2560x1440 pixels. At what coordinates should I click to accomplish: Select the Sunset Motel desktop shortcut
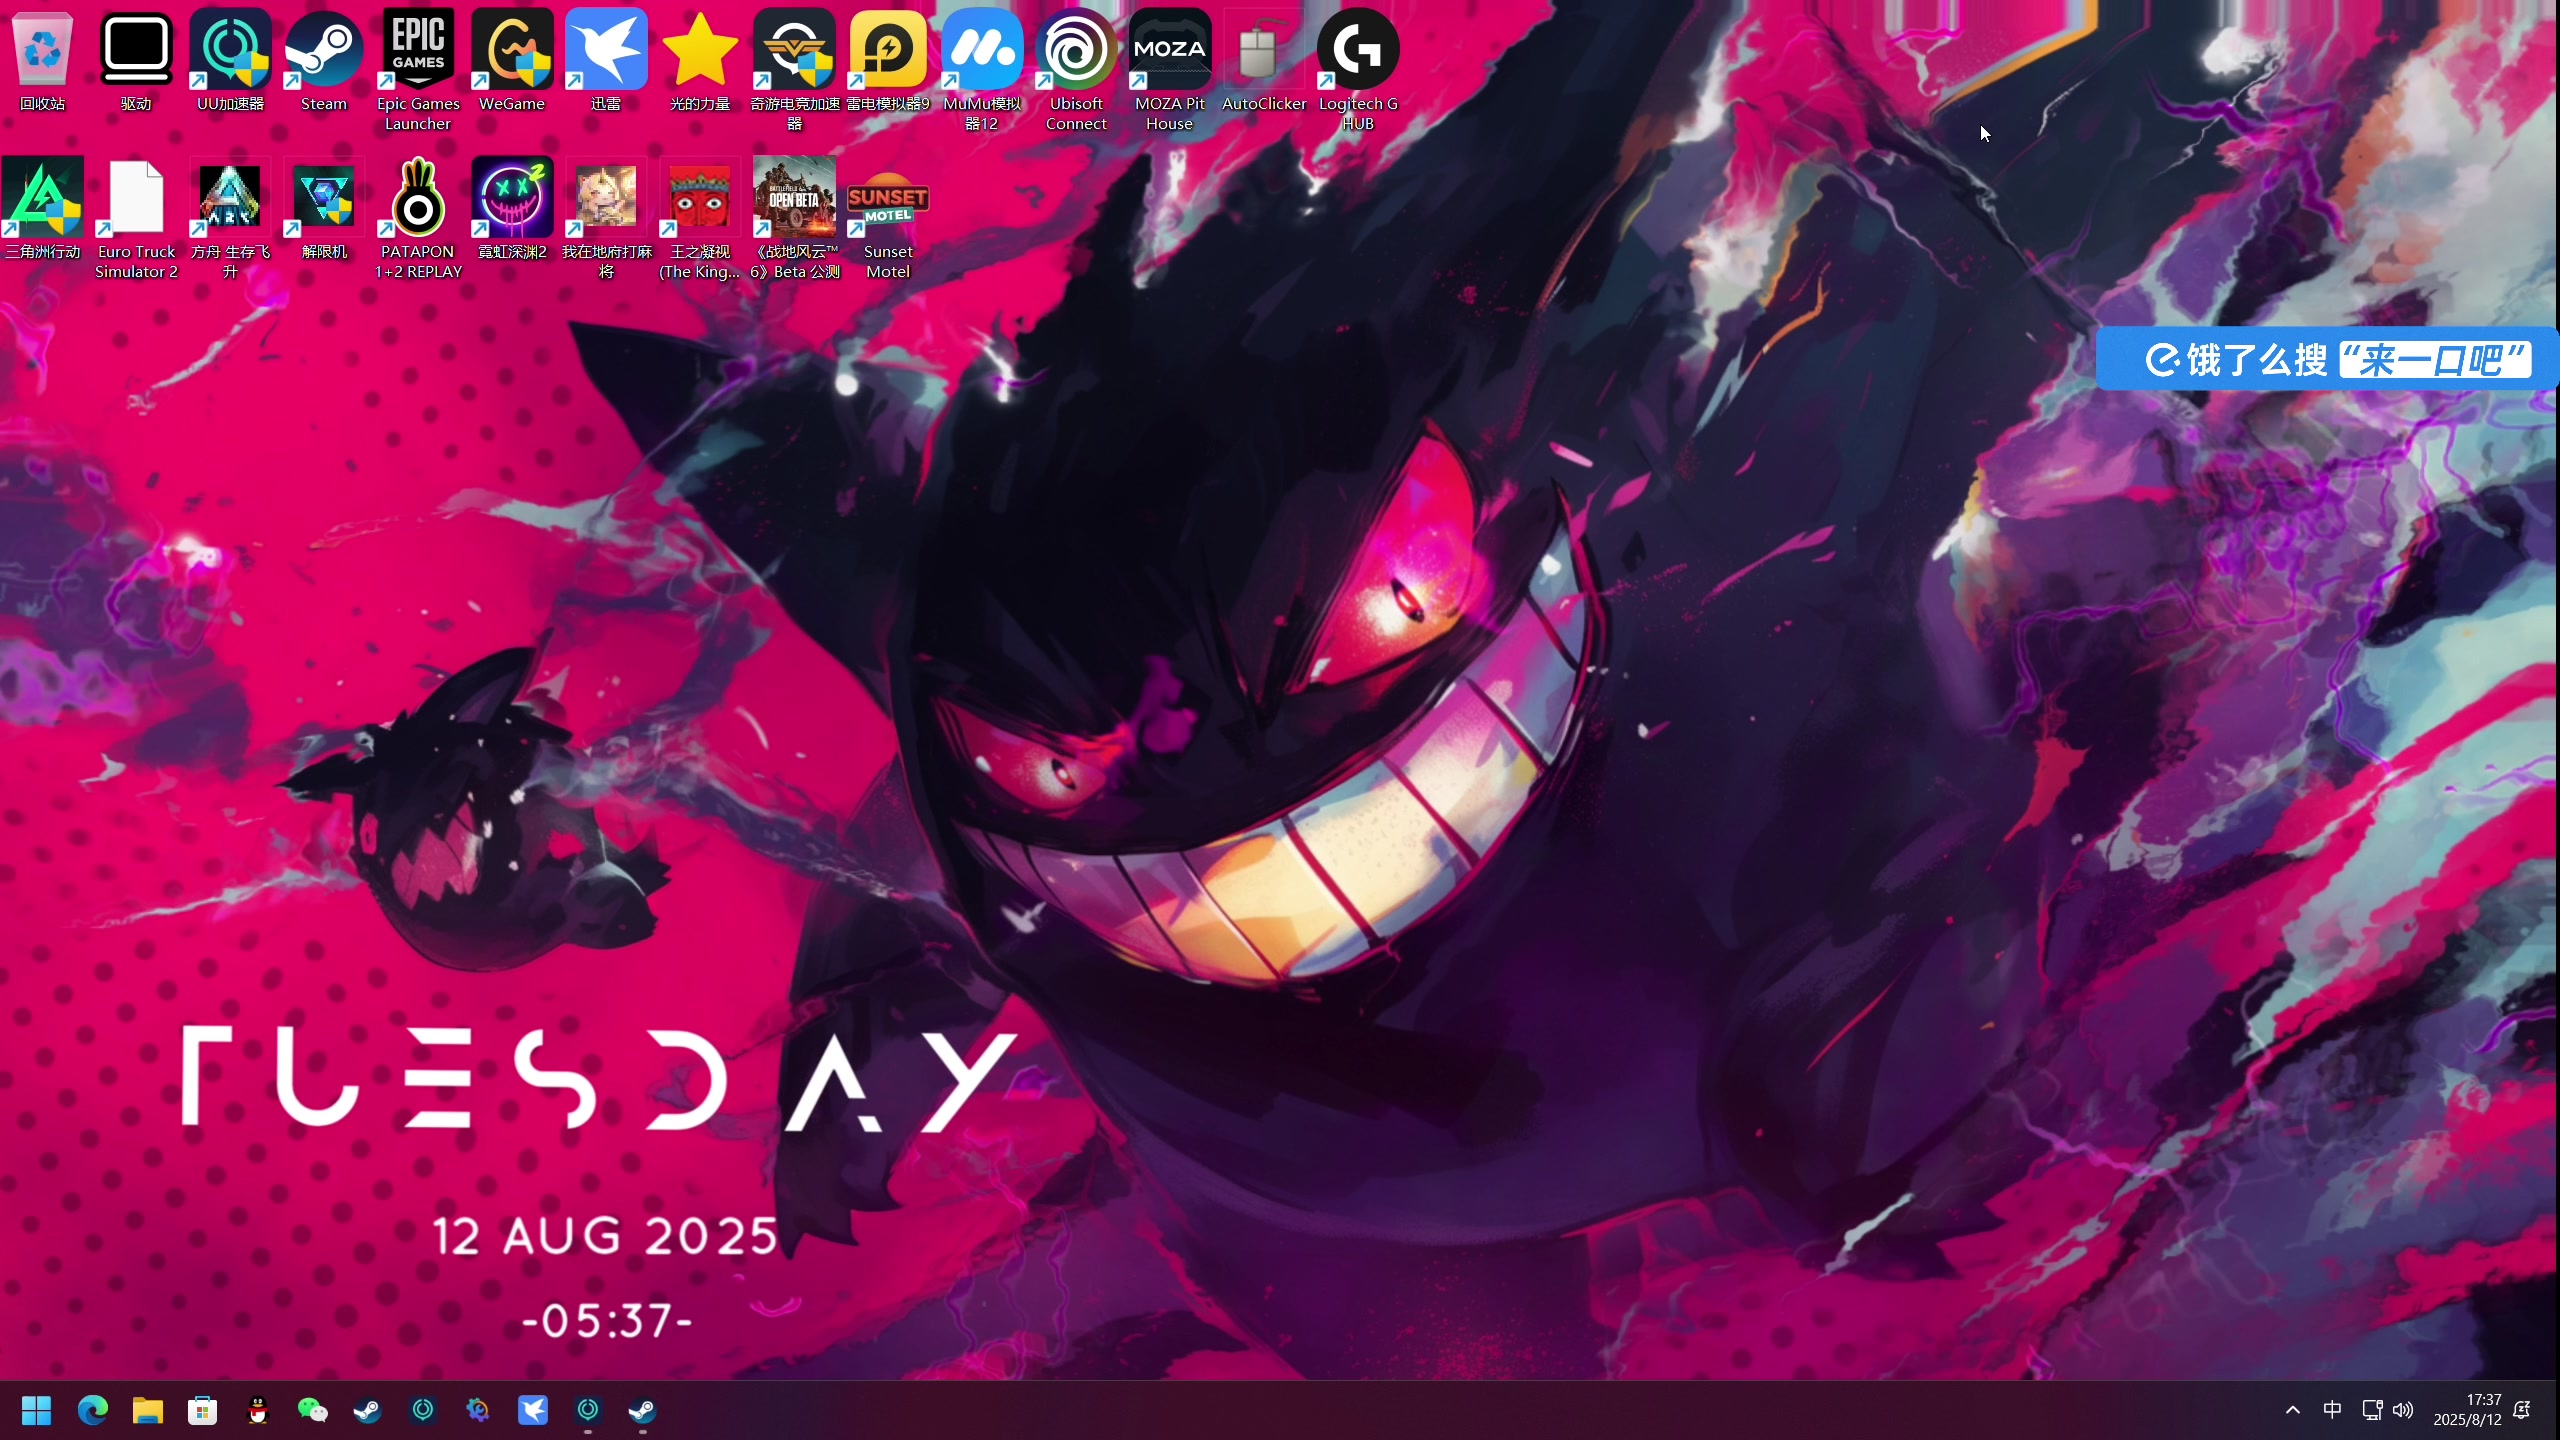[888, 220]
